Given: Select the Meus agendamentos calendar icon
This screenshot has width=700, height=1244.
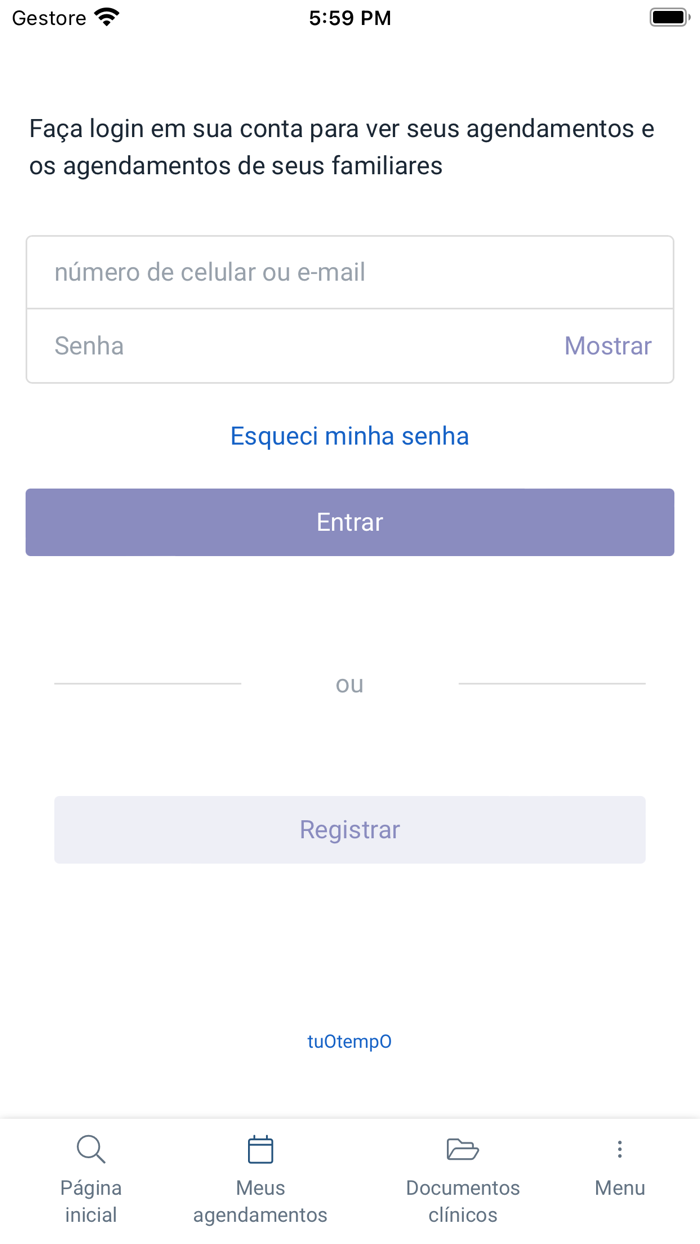Looking at the screenshot, I should coord(260,1148).
